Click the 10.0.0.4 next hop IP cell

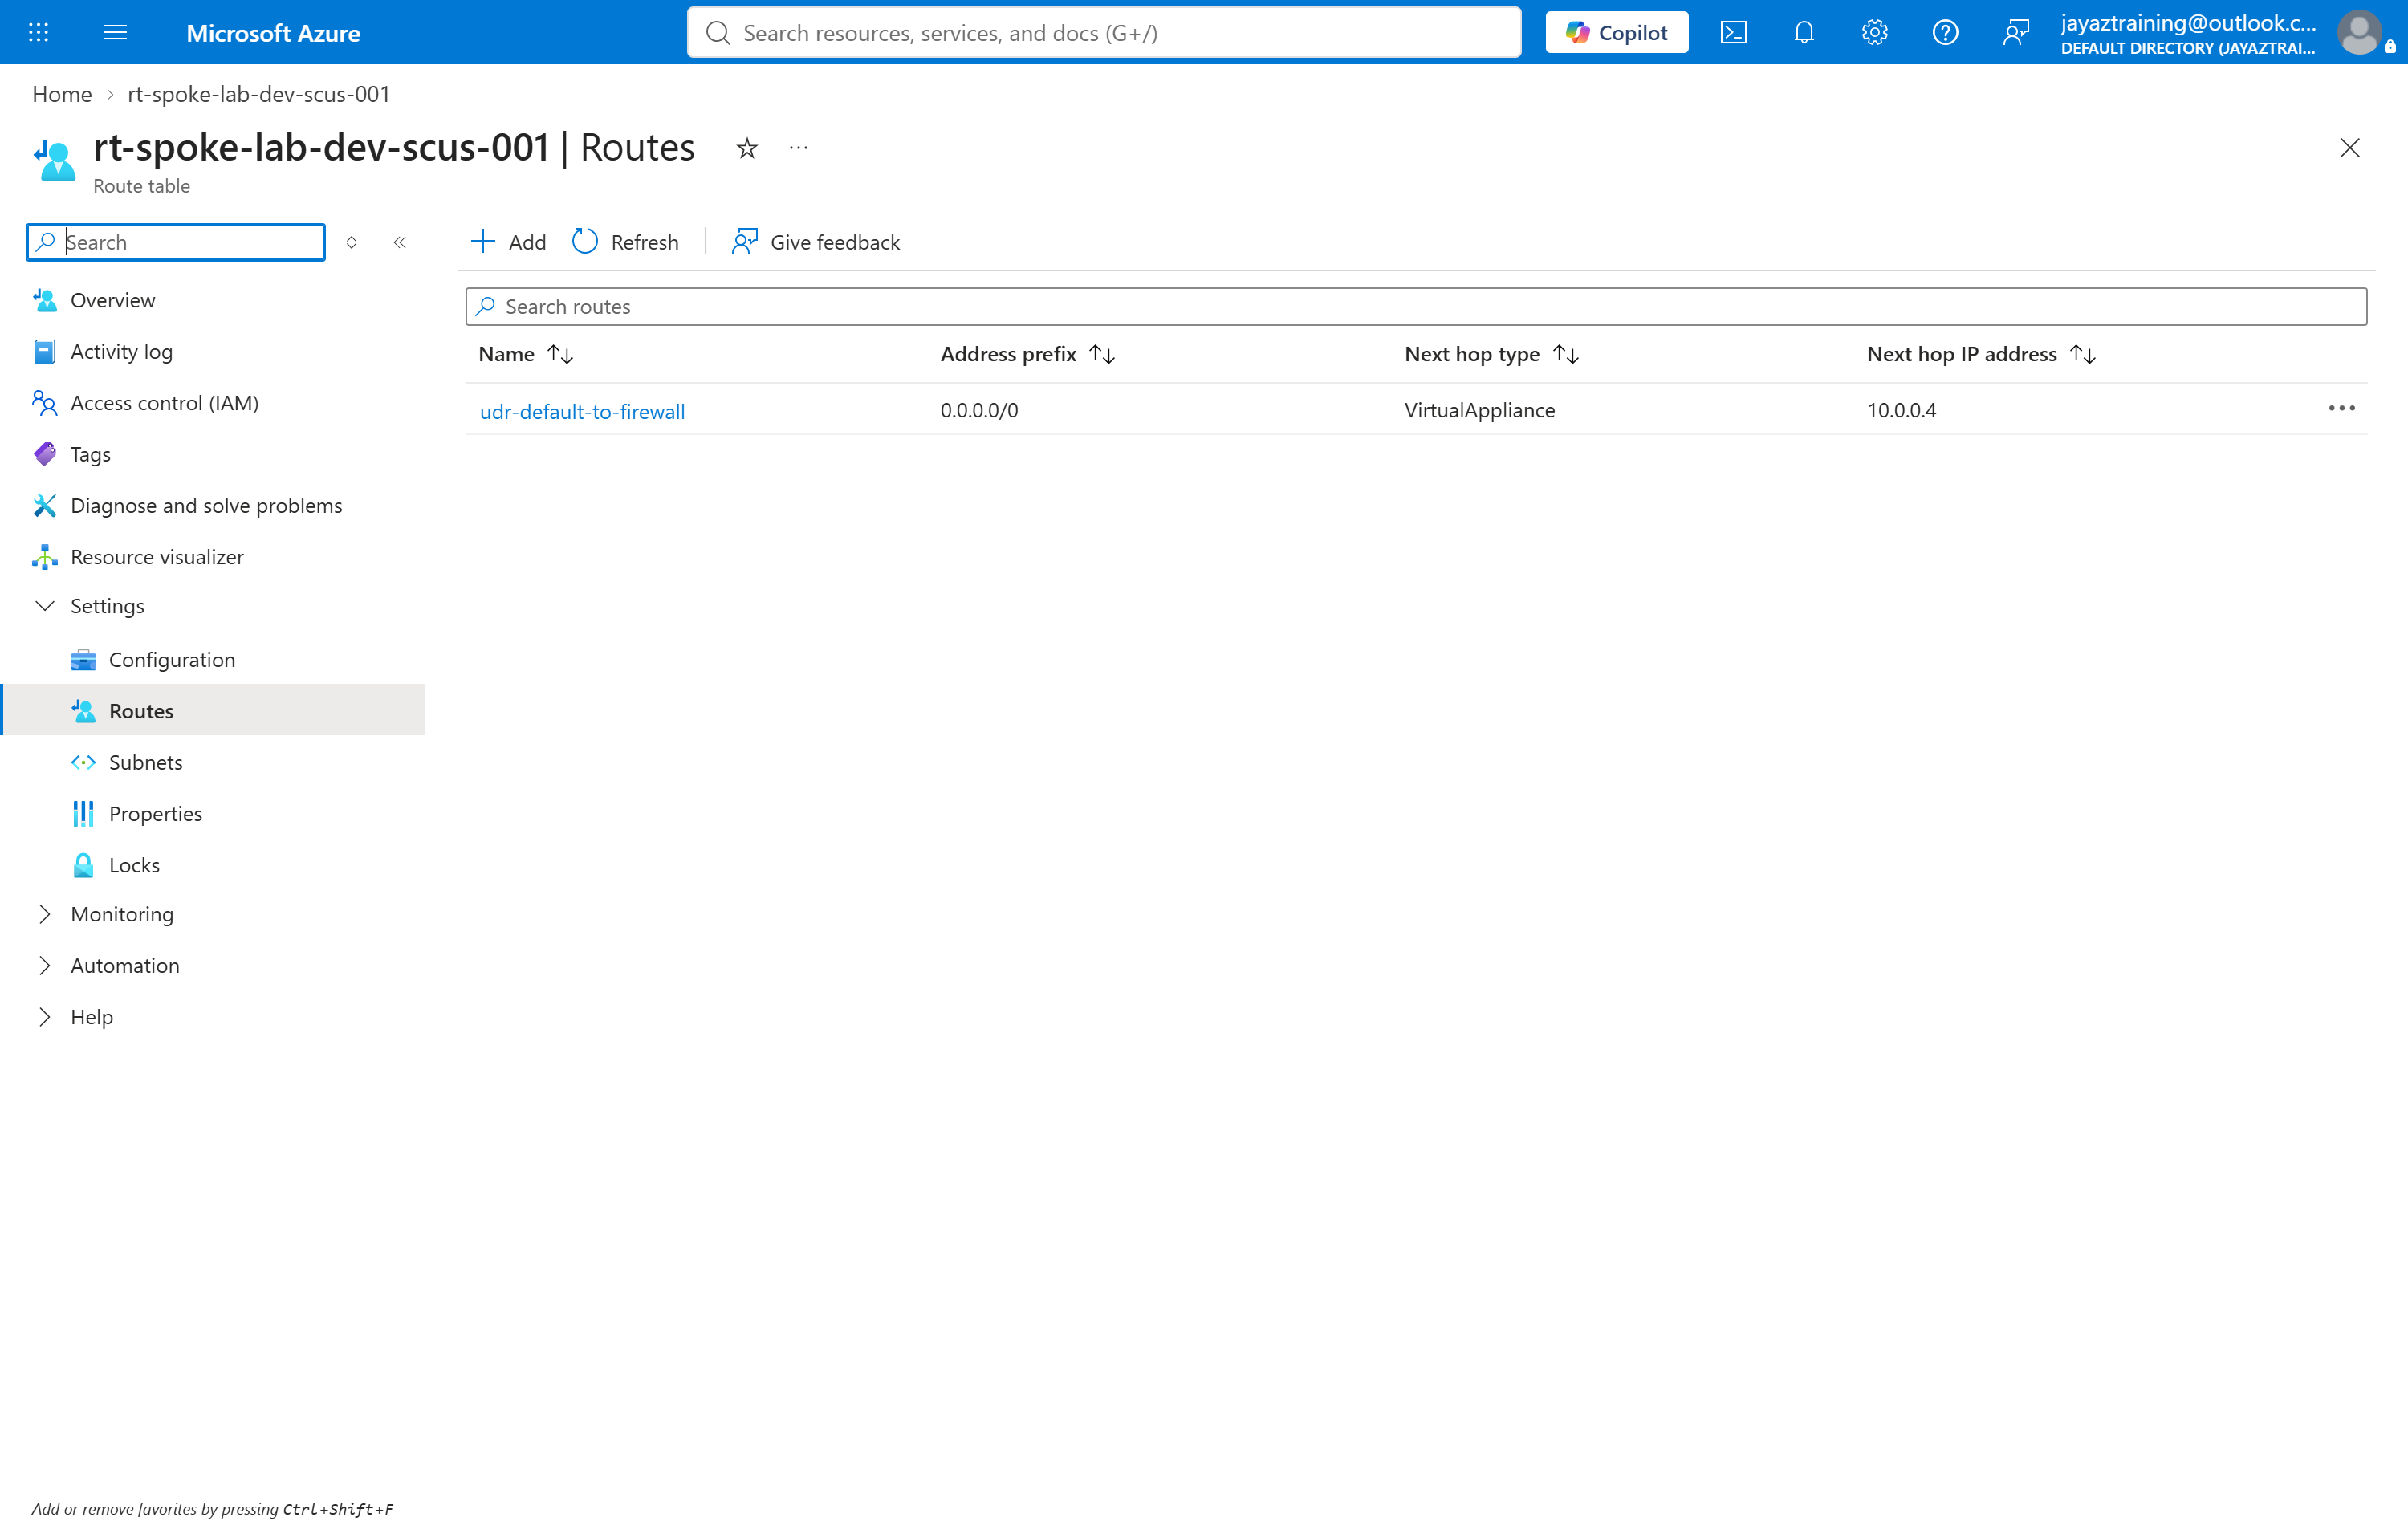click(1901, 410)
